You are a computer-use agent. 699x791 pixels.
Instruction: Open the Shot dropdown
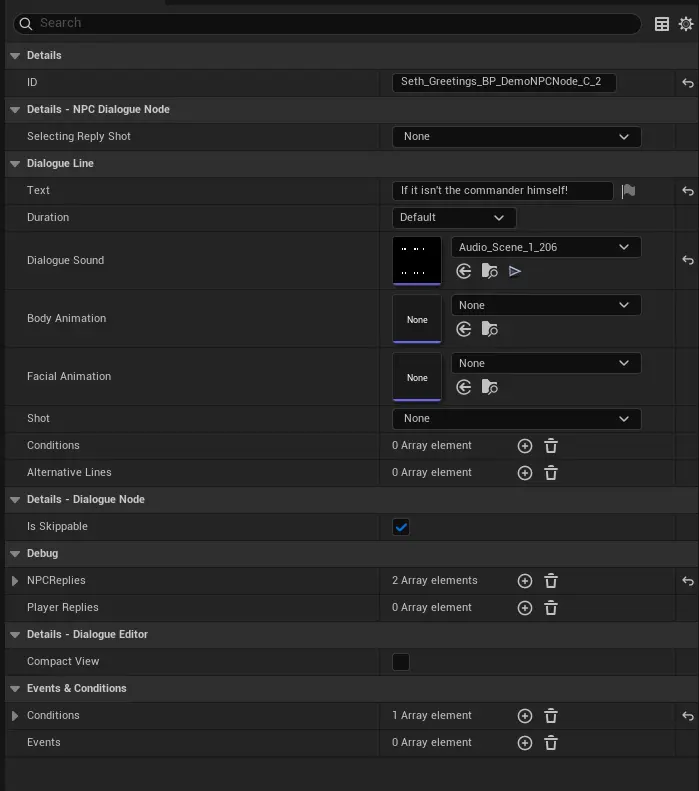tap(516, 419)
